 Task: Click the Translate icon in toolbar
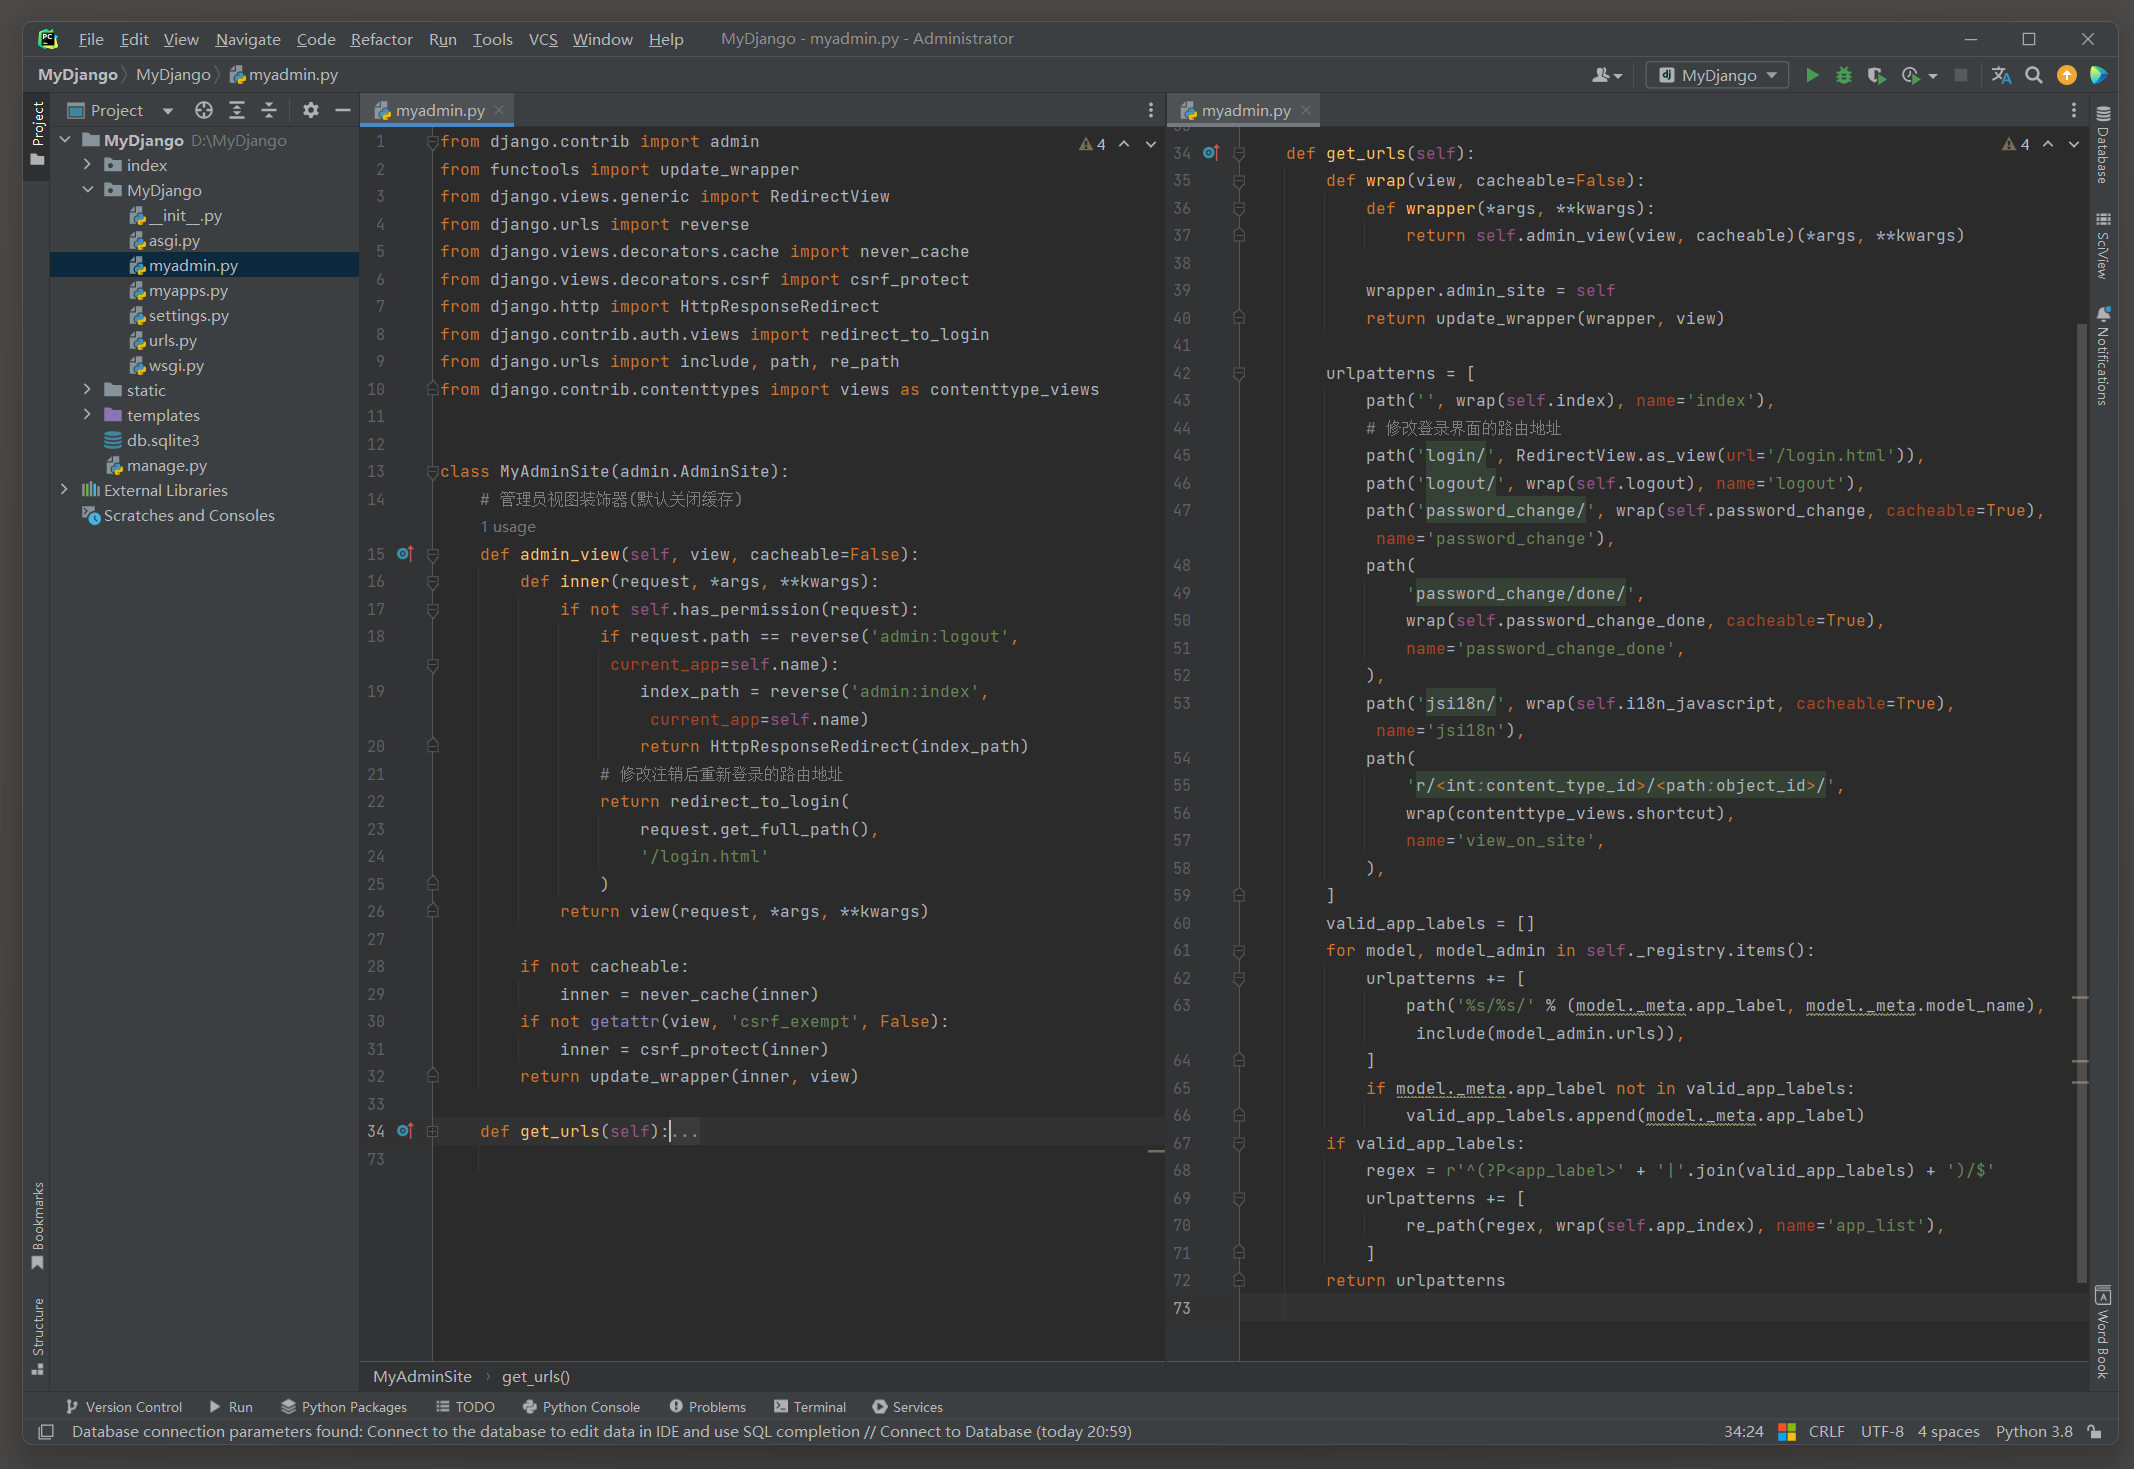(x=2000, y=75)
